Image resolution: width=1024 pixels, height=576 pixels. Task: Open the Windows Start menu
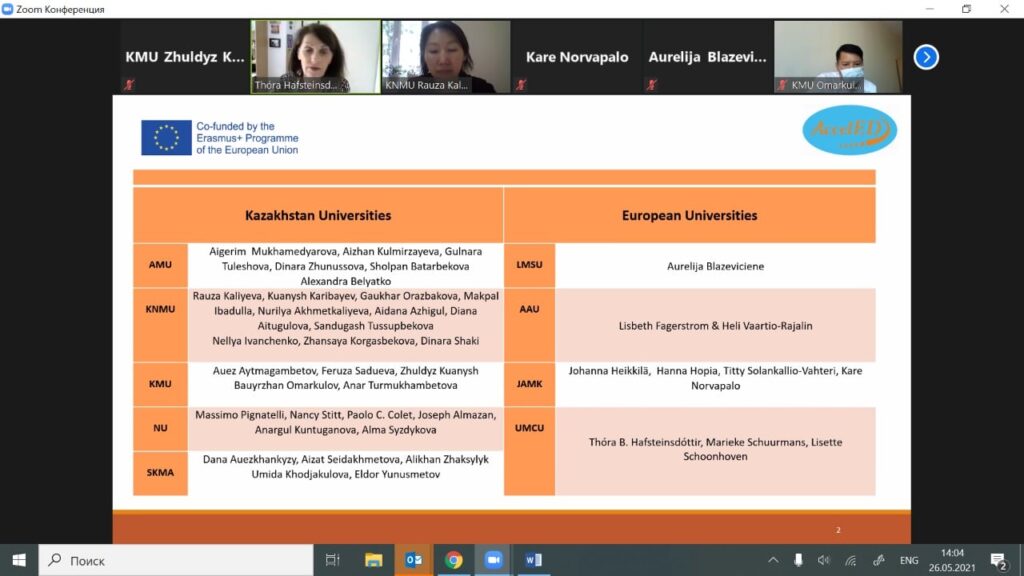tap(18, 560)
